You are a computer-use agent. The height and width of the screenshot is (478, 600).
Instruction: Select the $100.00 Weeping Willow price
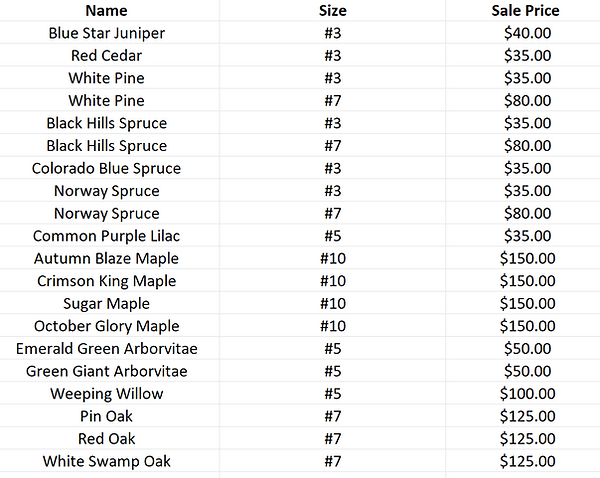525,393
